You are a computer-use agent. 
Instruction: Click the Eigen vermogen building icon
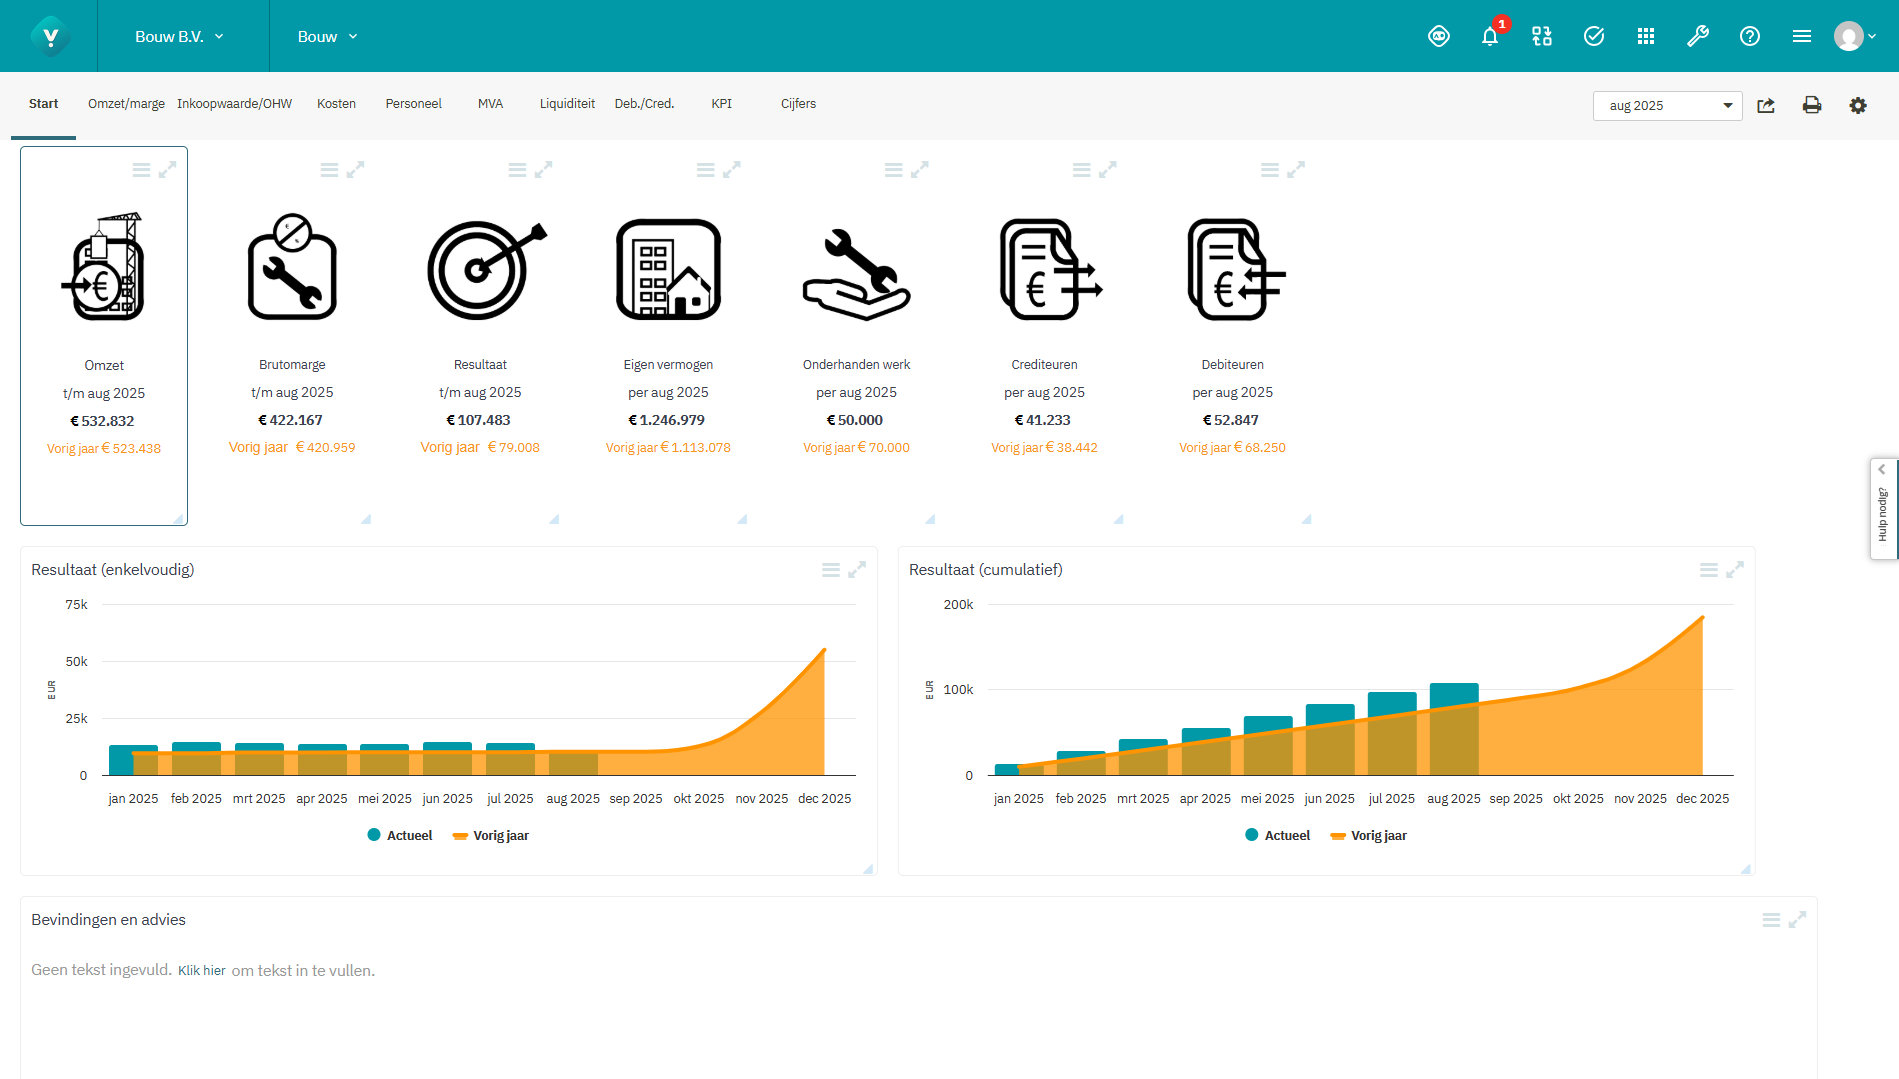pyautogui.click(x=667, y=267)
